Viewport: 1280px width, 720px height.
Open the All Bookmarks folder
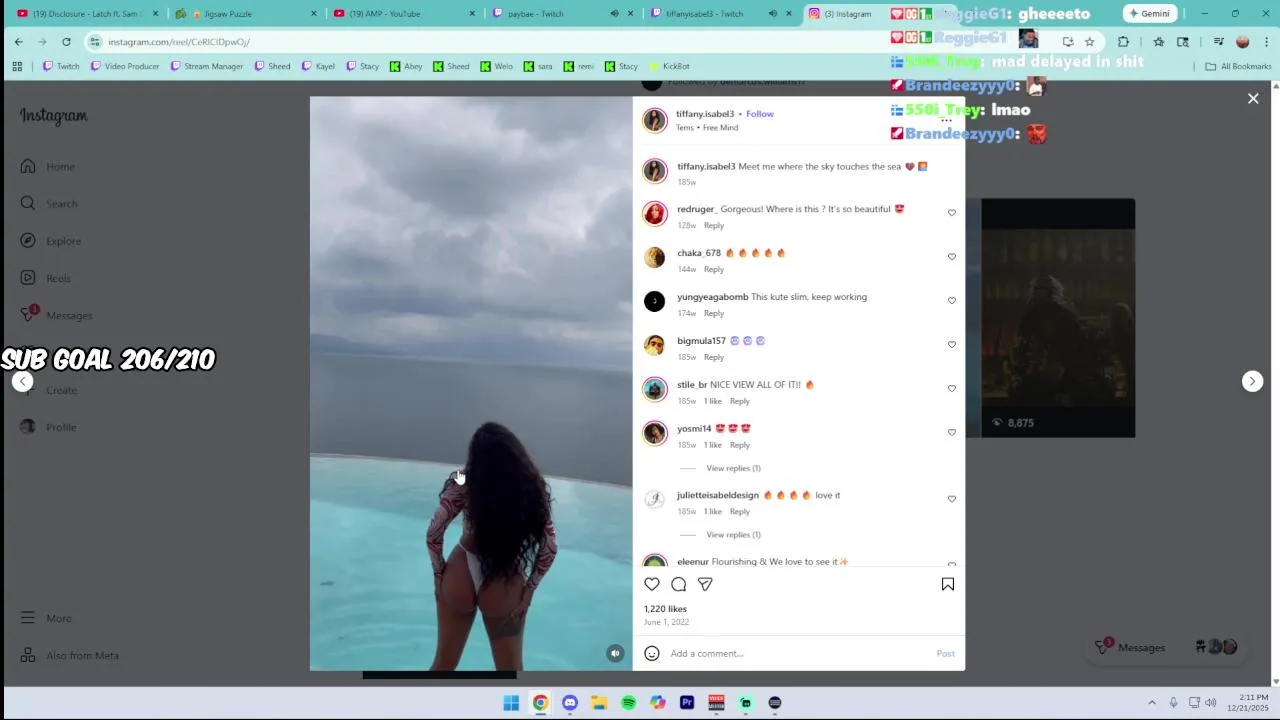1238,66
